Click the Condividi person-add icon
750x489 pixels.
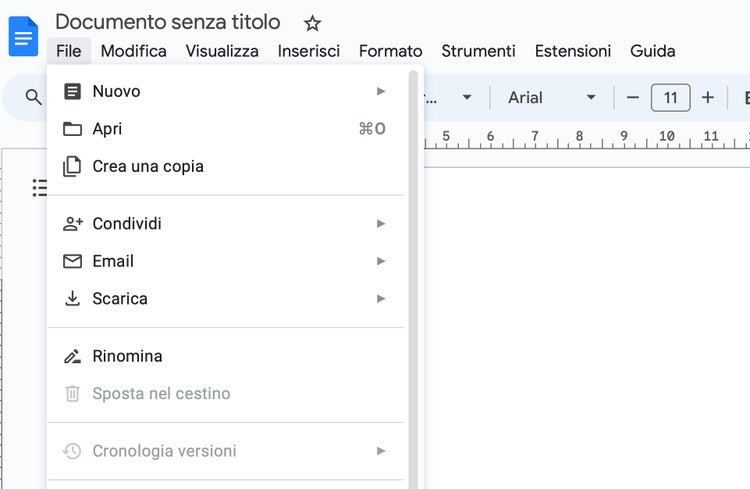click(x=72, y=224)
